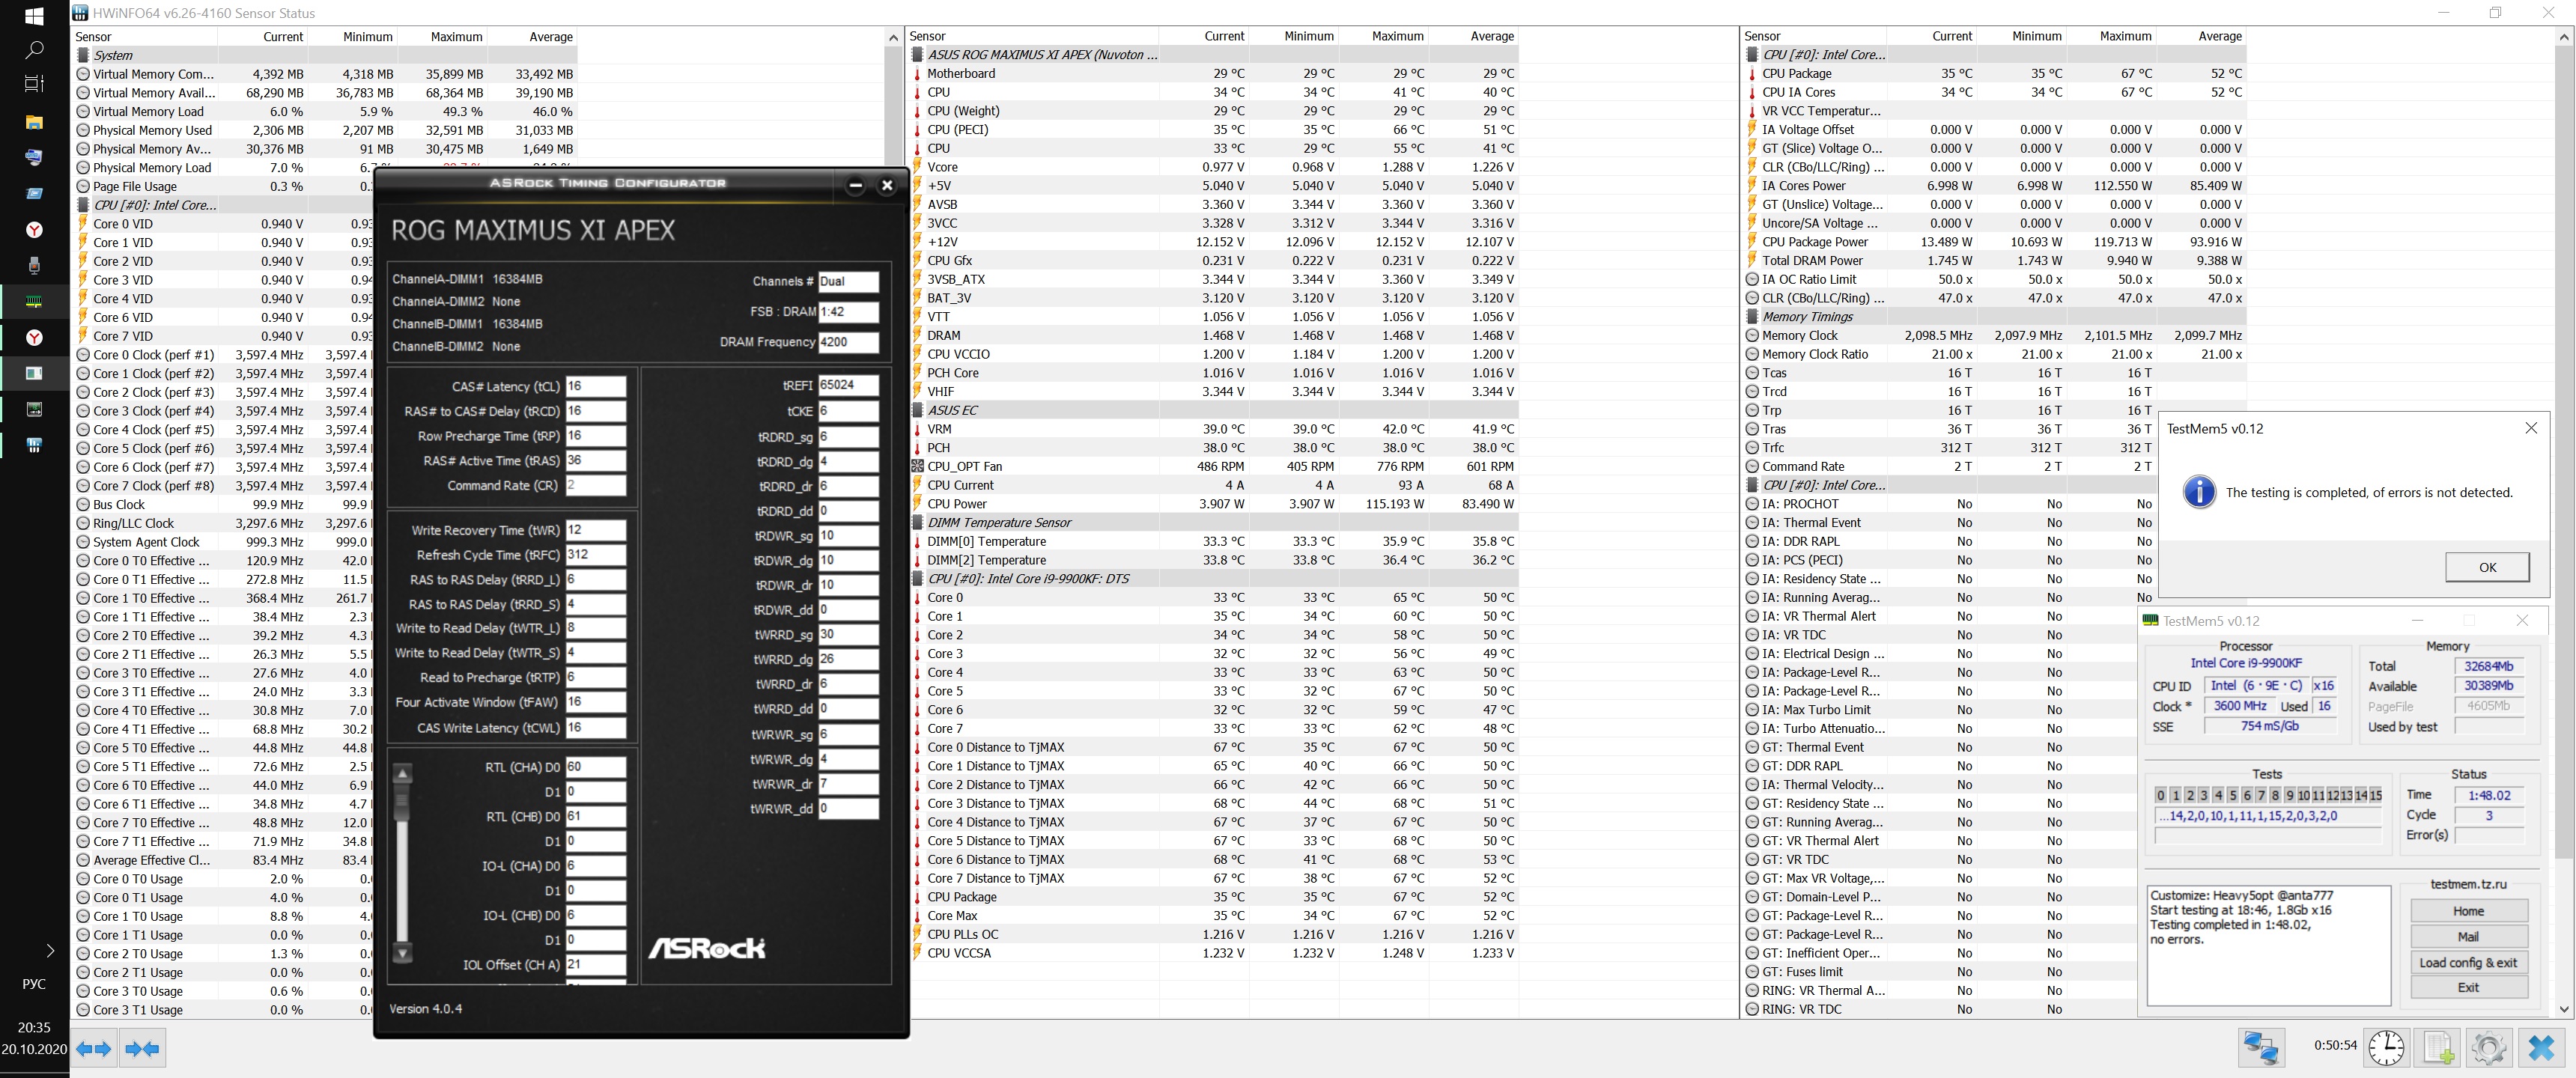Minimize the ASRock Timing Configurator window
The image size is (2576, 1078).
point(855,185)
